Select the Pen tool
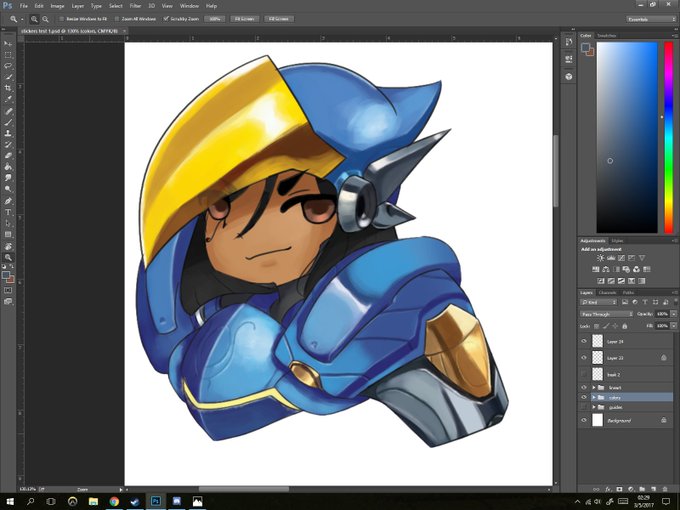 coord(8,201)
